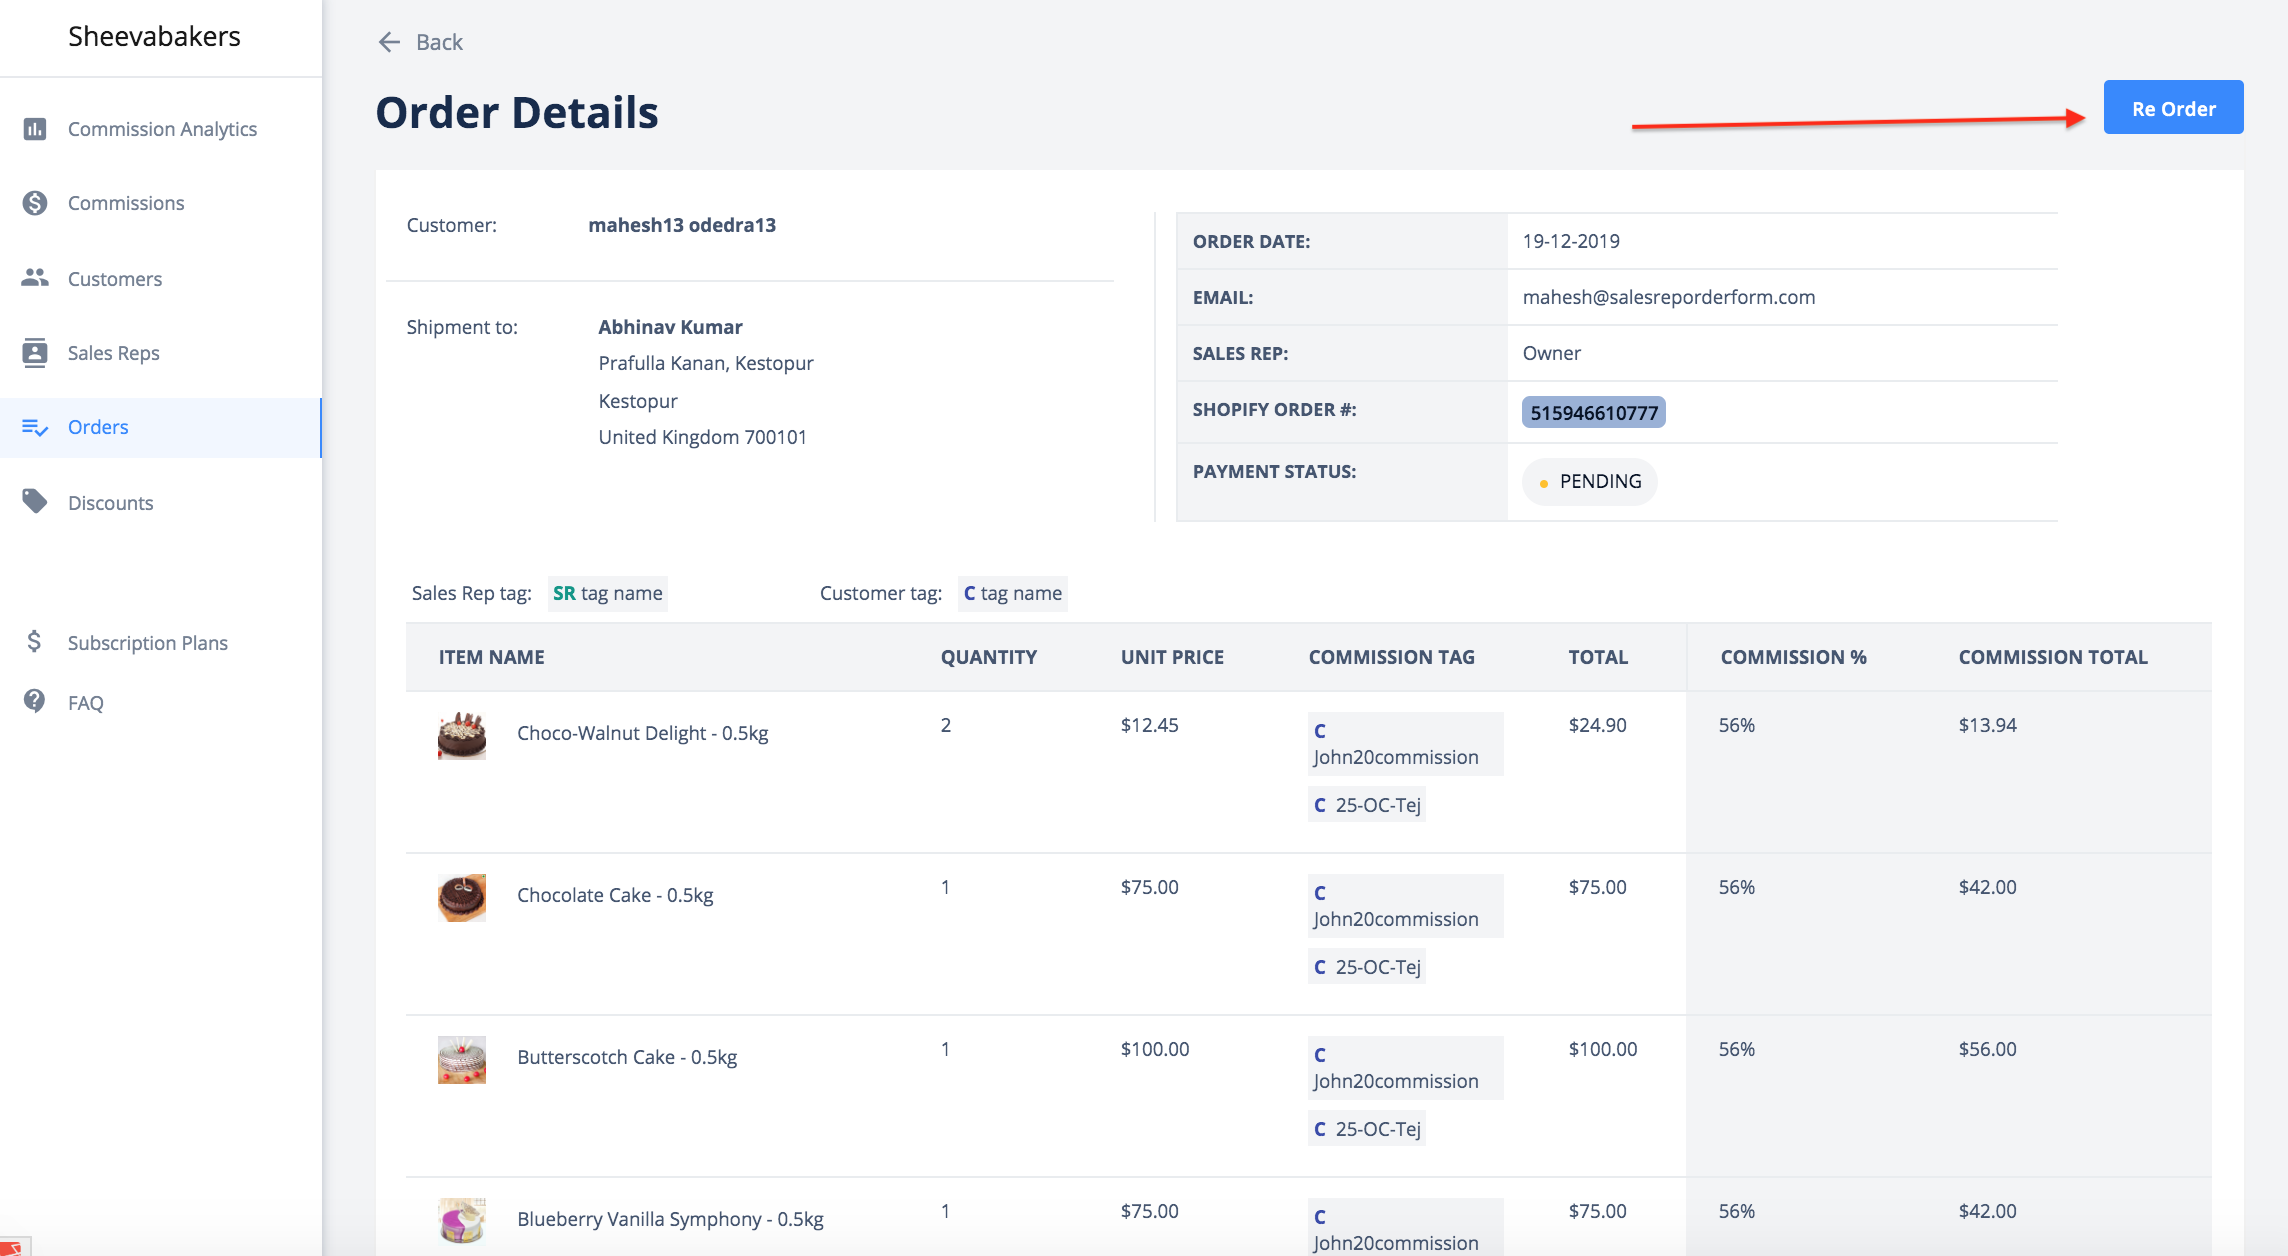
Task: Open the FAQ page
Action: coord(86,703)
